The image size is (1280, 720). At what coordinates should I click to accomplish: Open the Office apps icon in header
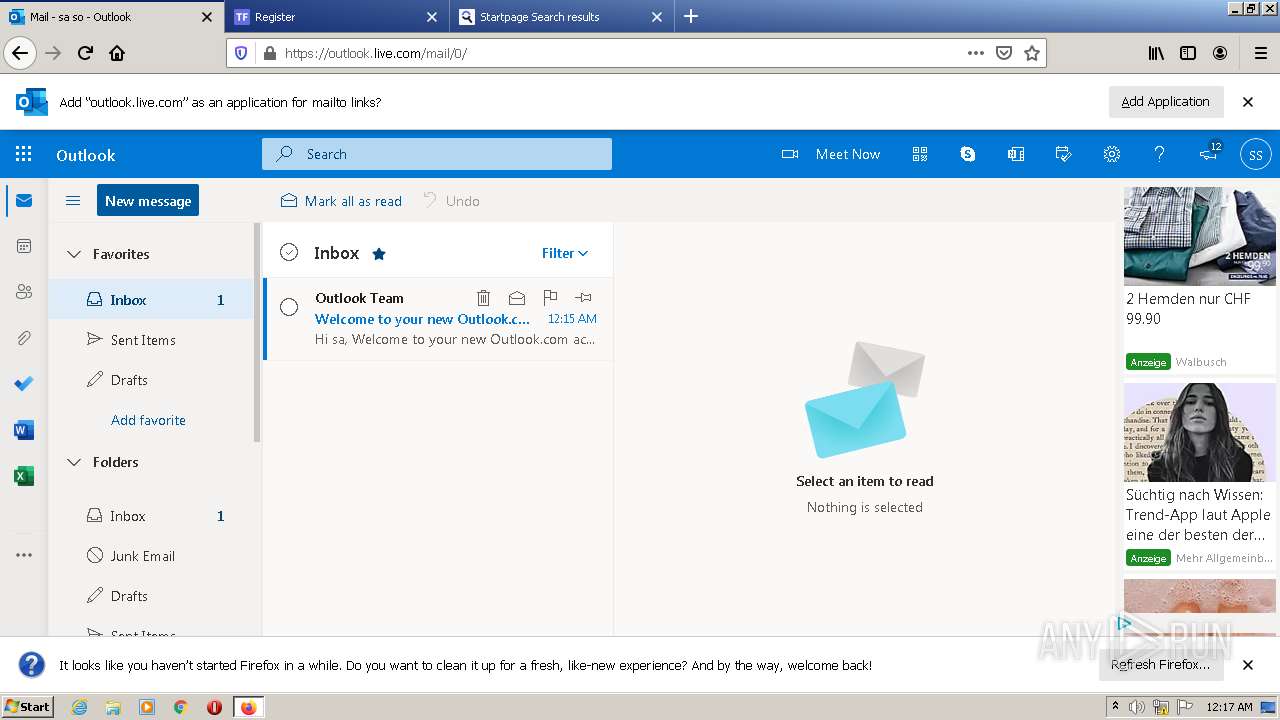coord(1015,154)
